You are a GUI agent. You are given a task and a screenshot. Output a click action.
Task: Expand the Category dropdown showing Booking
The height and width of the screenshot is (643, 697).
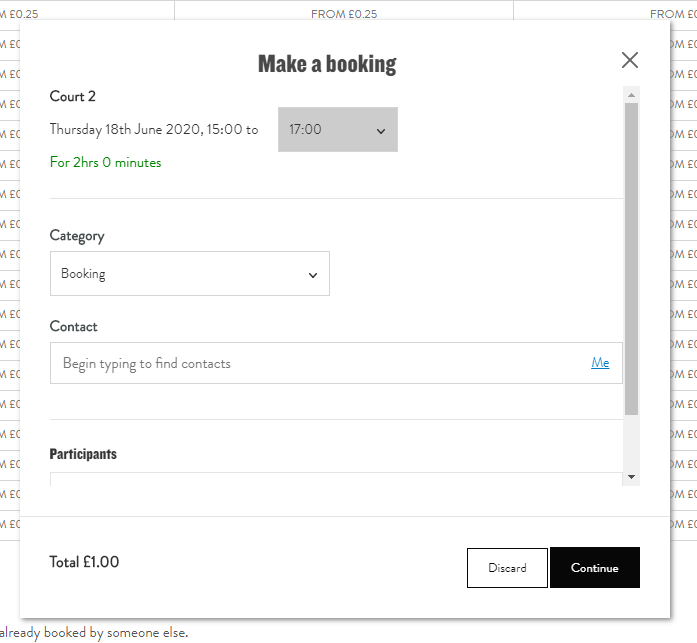point(189,274)
